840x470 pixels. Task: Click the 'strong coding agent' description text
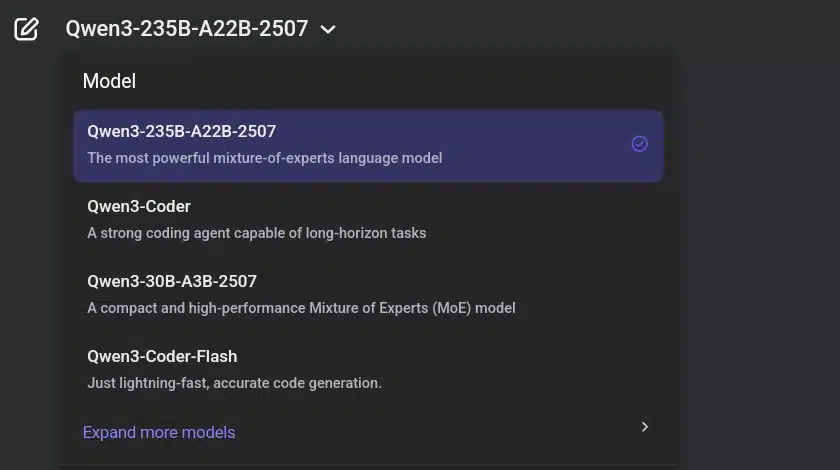pyautogui.click(x=257, y=233)
